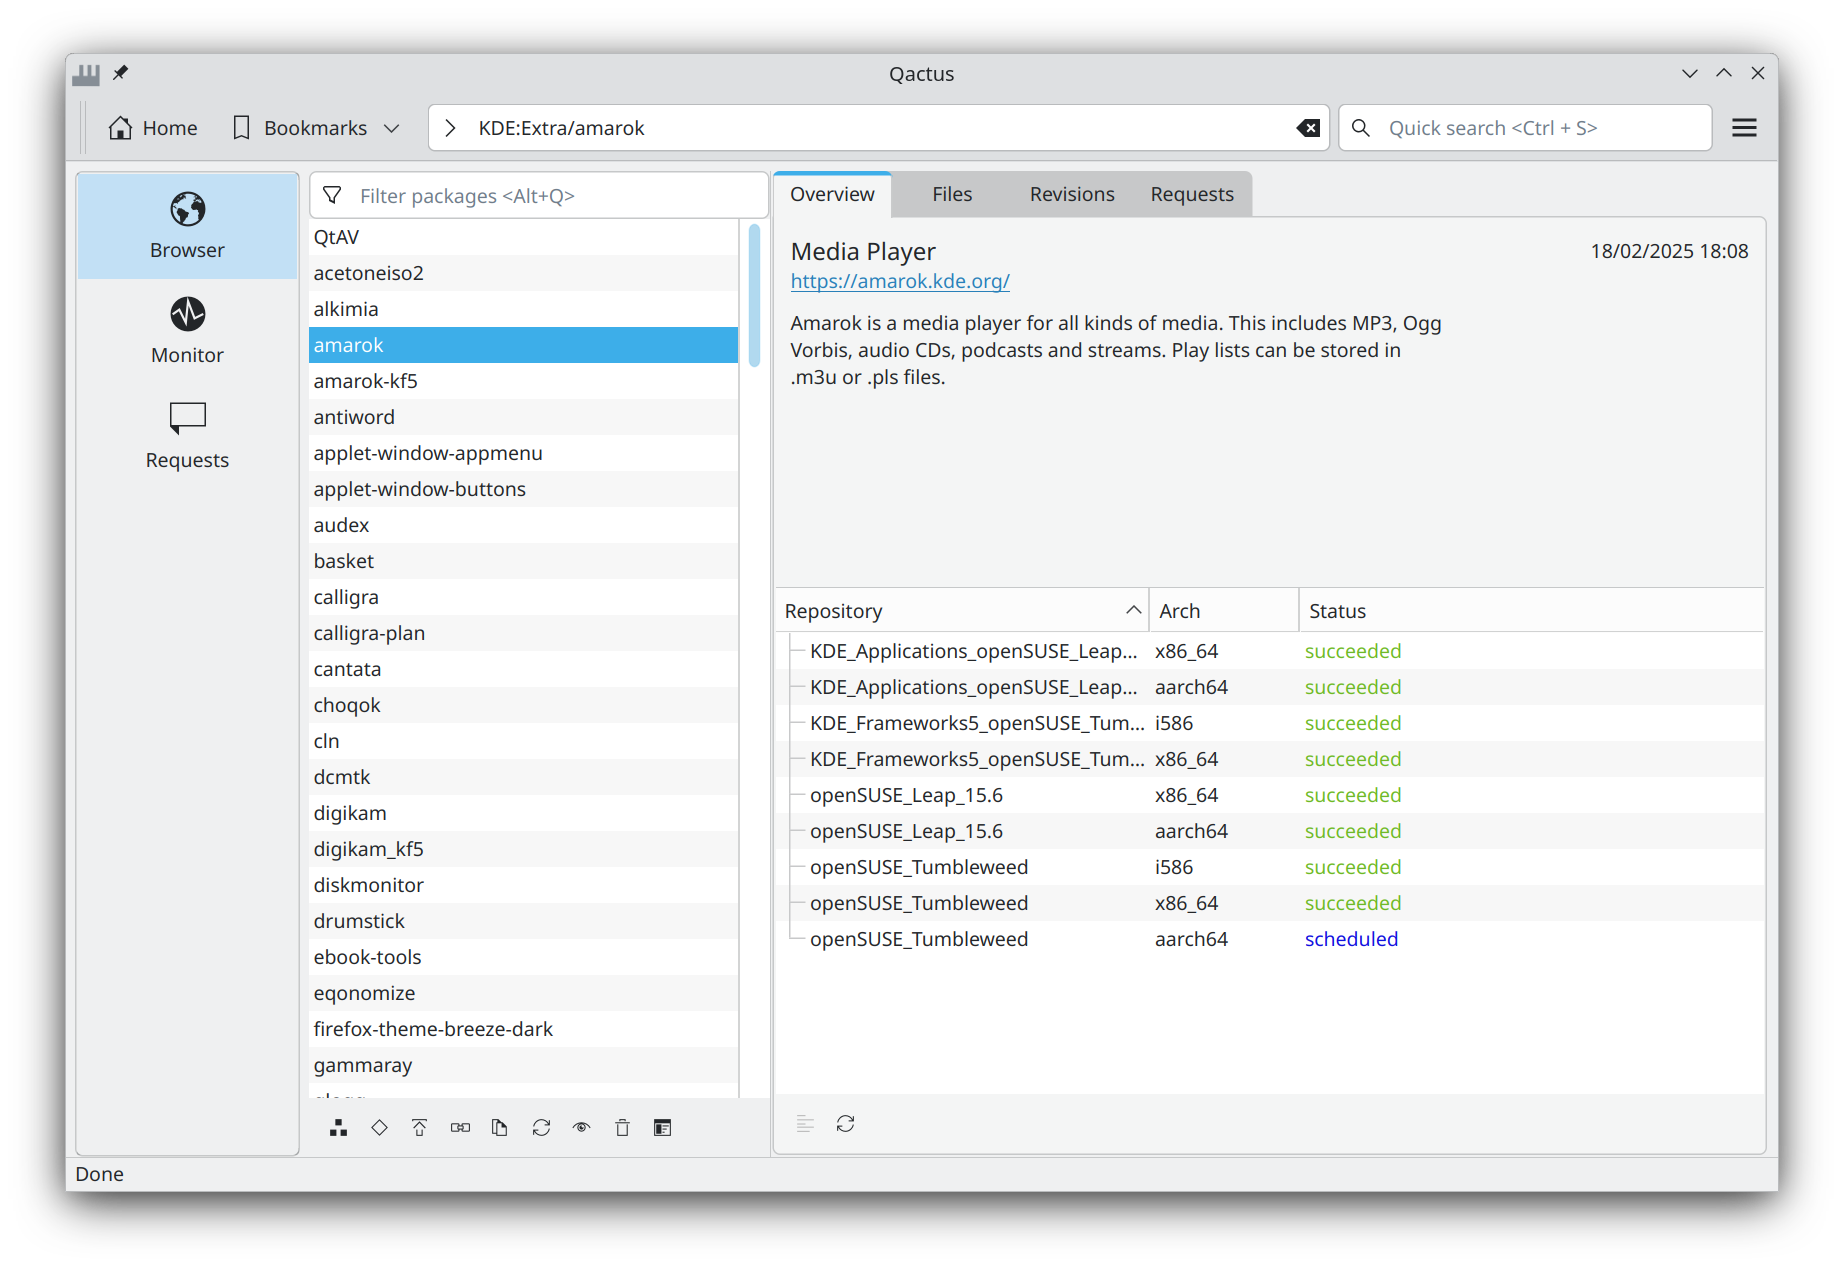The height and width of the screenshot is (1269, 1844).
Task: Select the audex package
Action: point(523,525)
